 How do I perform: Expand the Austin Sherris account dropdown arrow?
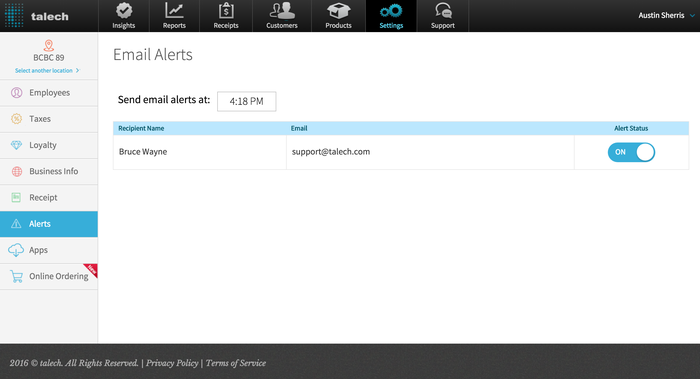tap(692, 16)
